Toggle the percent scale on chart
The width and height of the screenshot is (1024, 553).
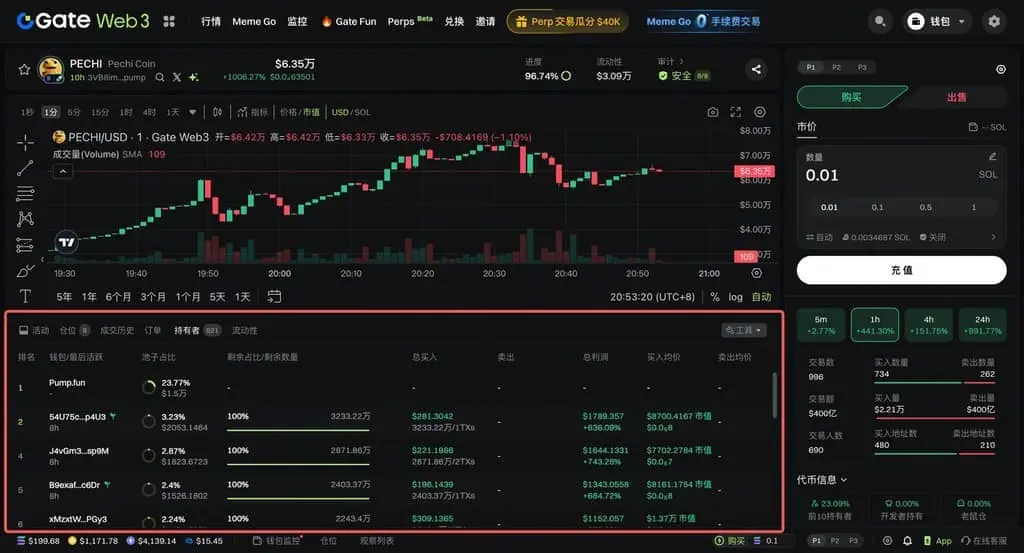coord(714,297)
